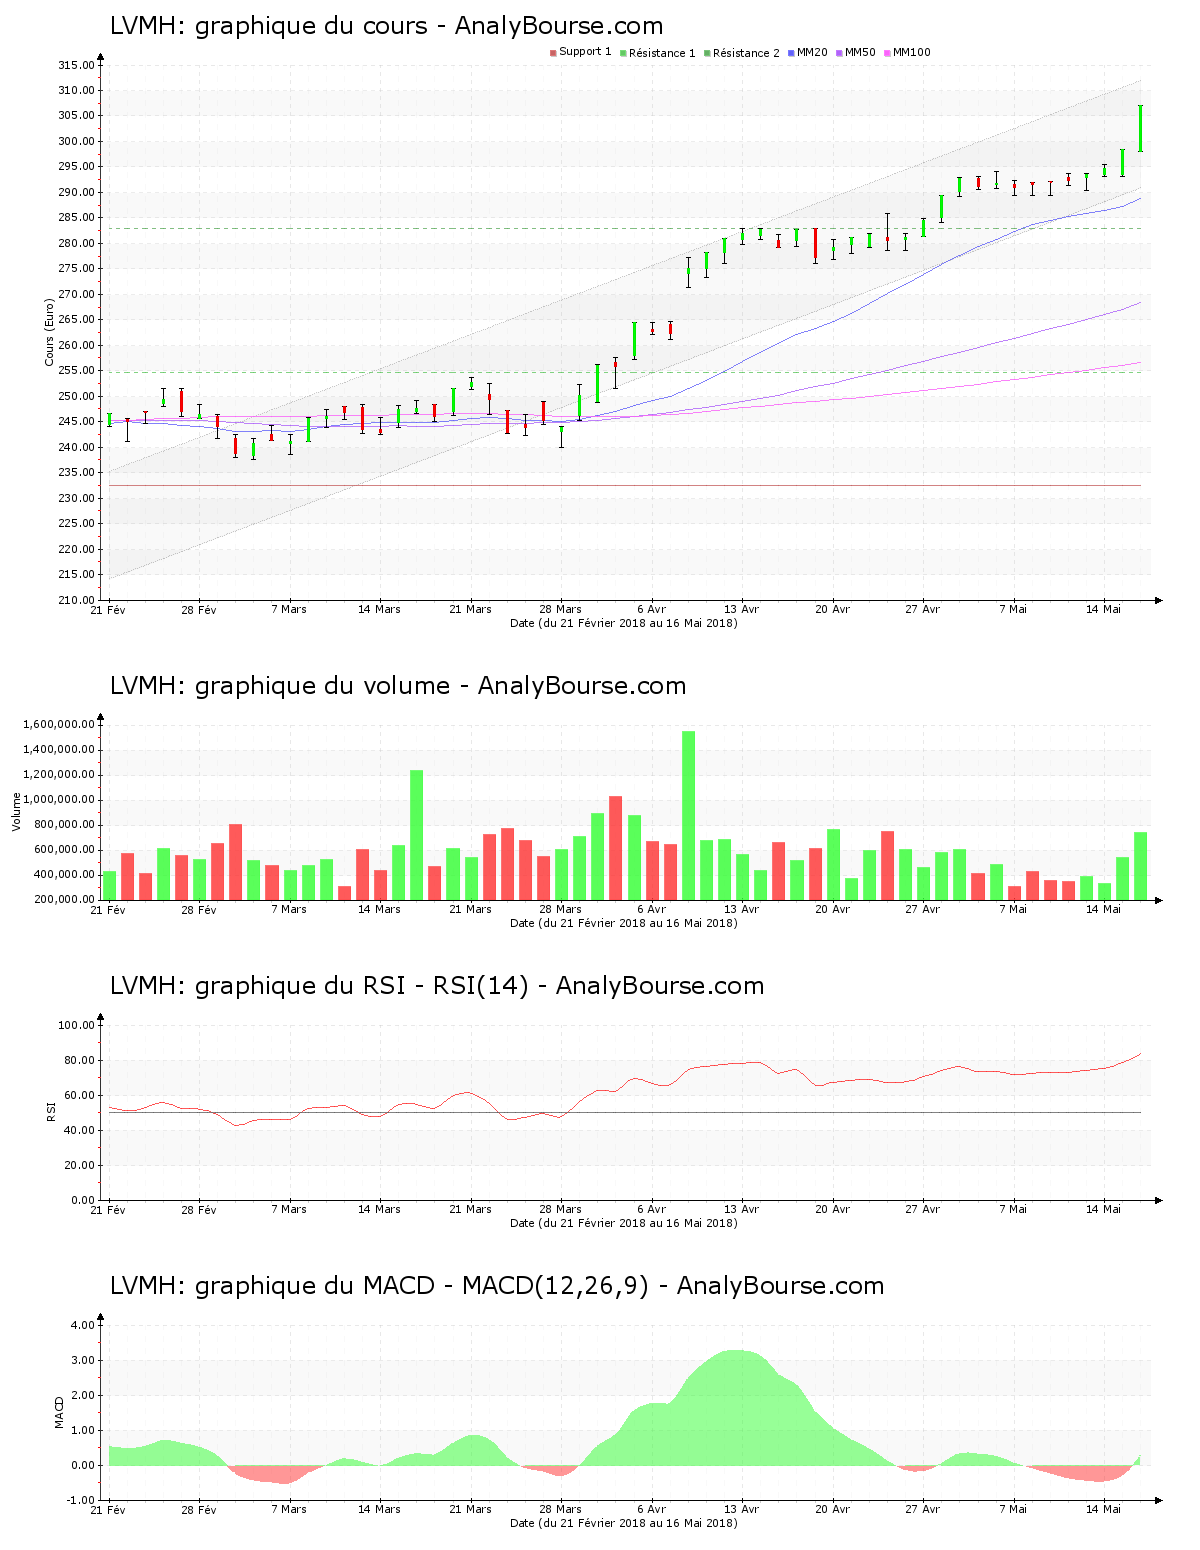Click the "300.00" tick on price axis
The image size is (1200, 1550).
(x=76, y=141)
